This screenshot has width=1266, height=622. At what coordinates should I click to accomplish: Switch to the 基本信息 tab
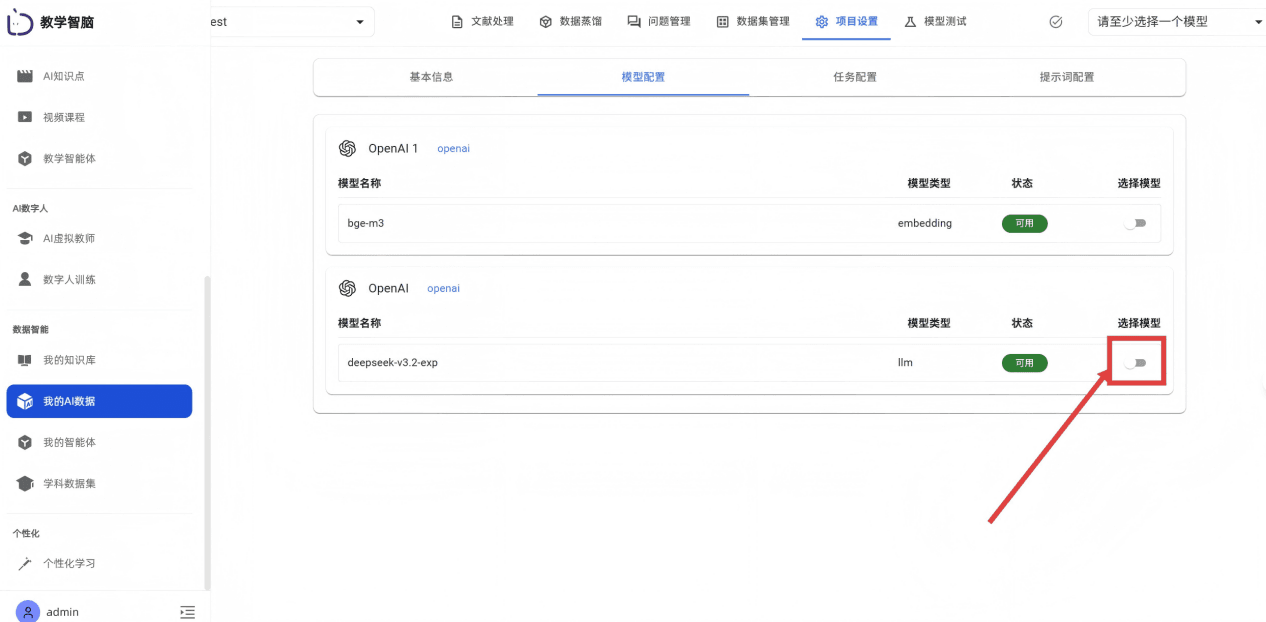pos(431,77)
